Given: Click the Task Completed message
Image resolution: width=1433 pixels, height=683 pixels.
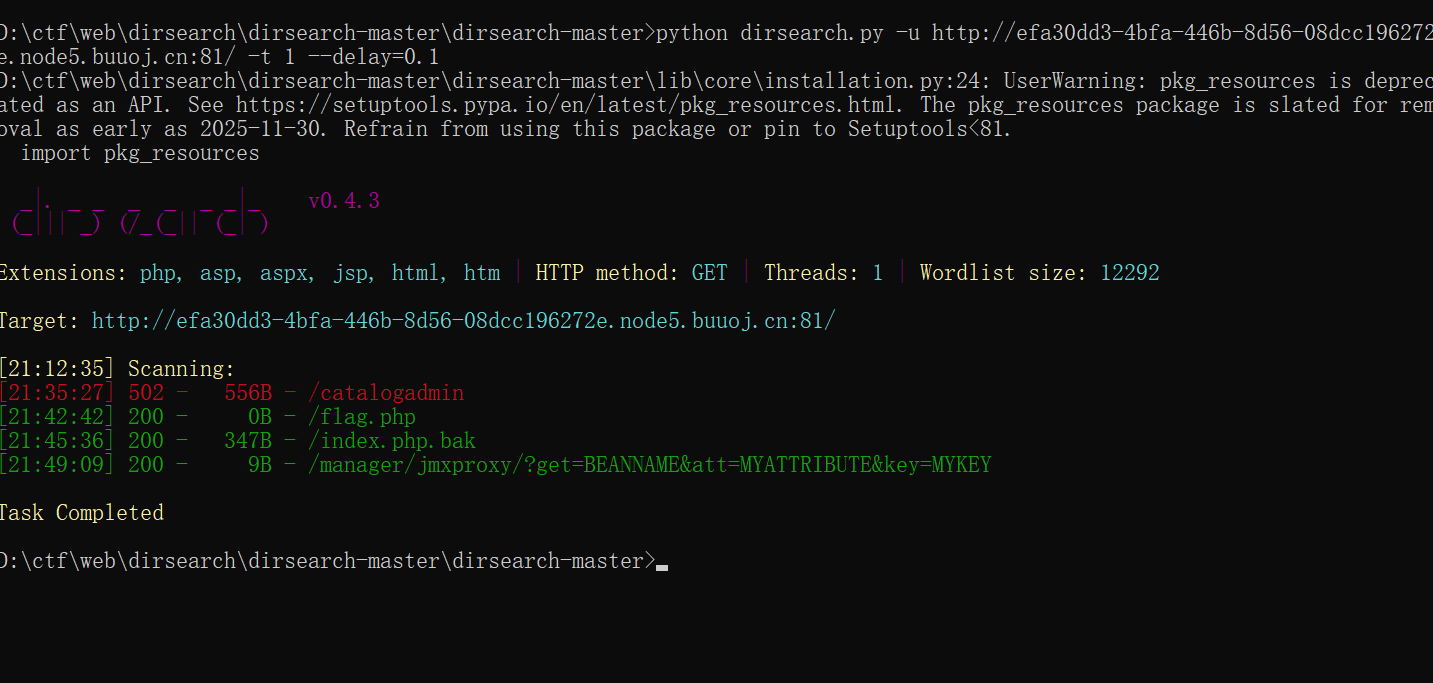Looking at the screenshot, I should (81, 513).
